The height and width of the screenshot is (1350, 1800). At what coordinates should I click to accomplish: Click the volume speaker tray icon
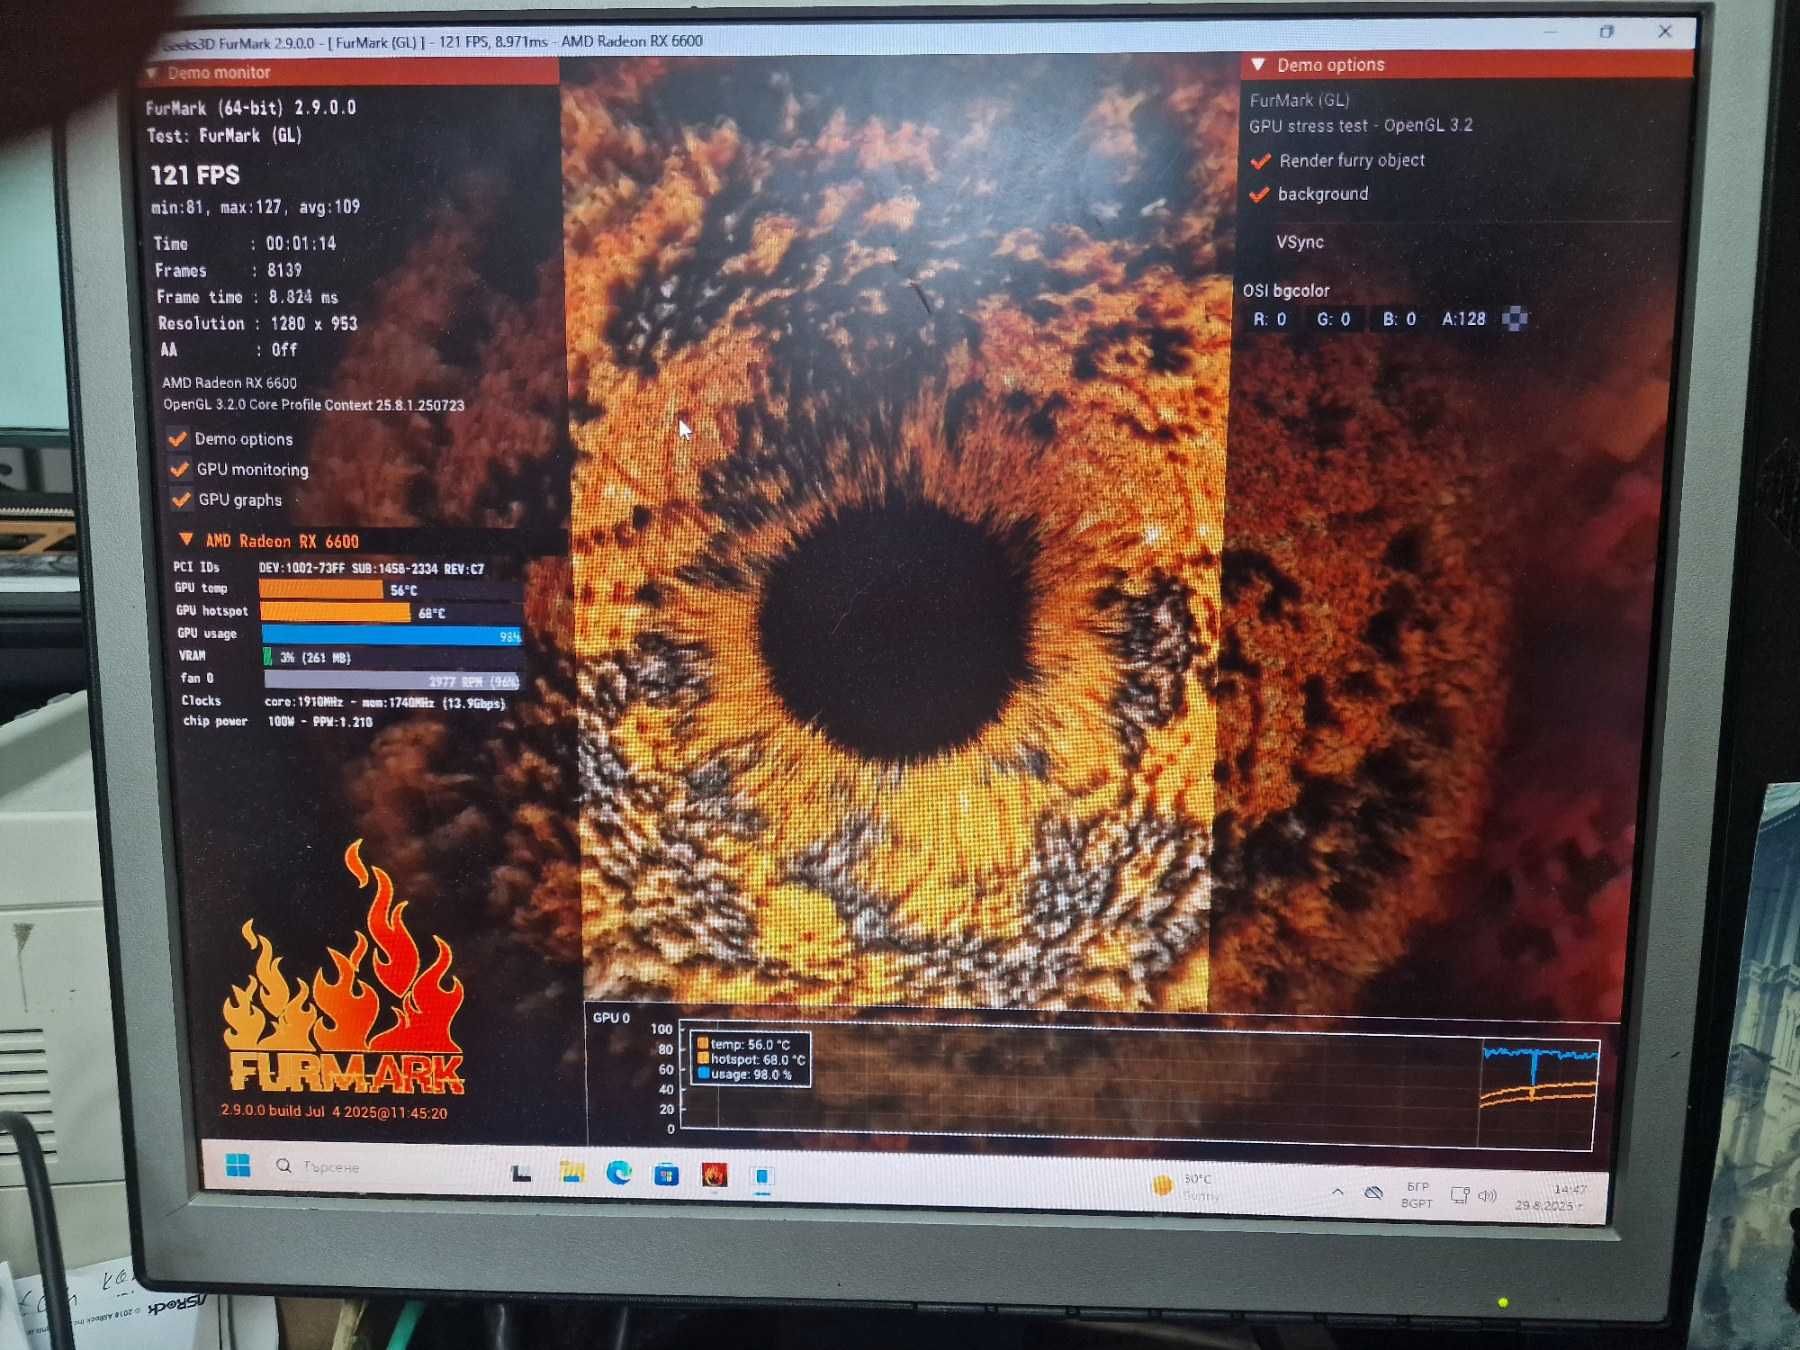coord(1487,1196)
